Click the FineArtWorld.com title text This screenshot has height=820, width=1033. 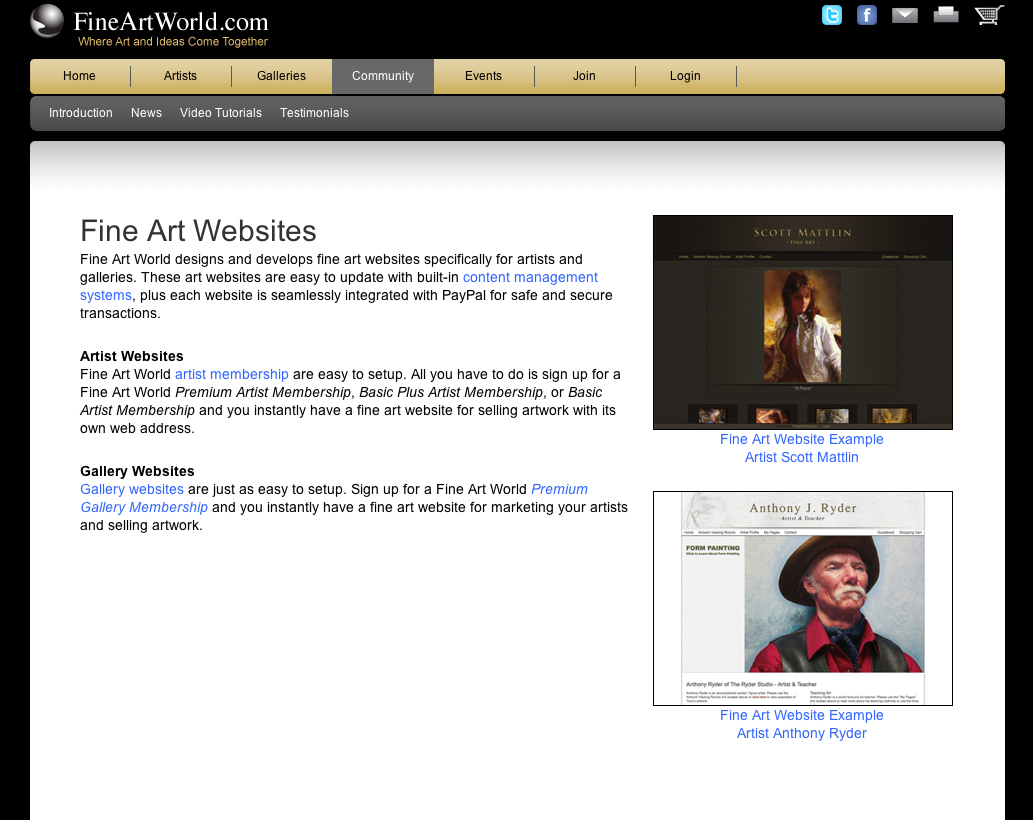click(171, 22)
